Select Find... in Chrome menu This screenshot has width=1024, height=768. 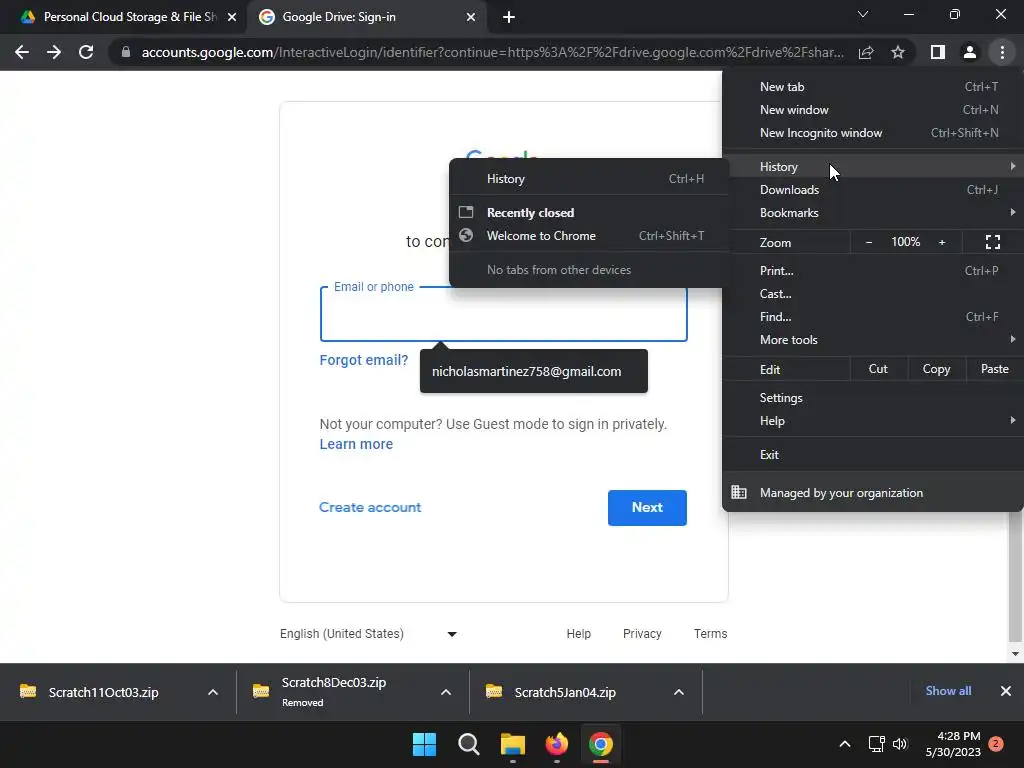(x=873, y=317)
